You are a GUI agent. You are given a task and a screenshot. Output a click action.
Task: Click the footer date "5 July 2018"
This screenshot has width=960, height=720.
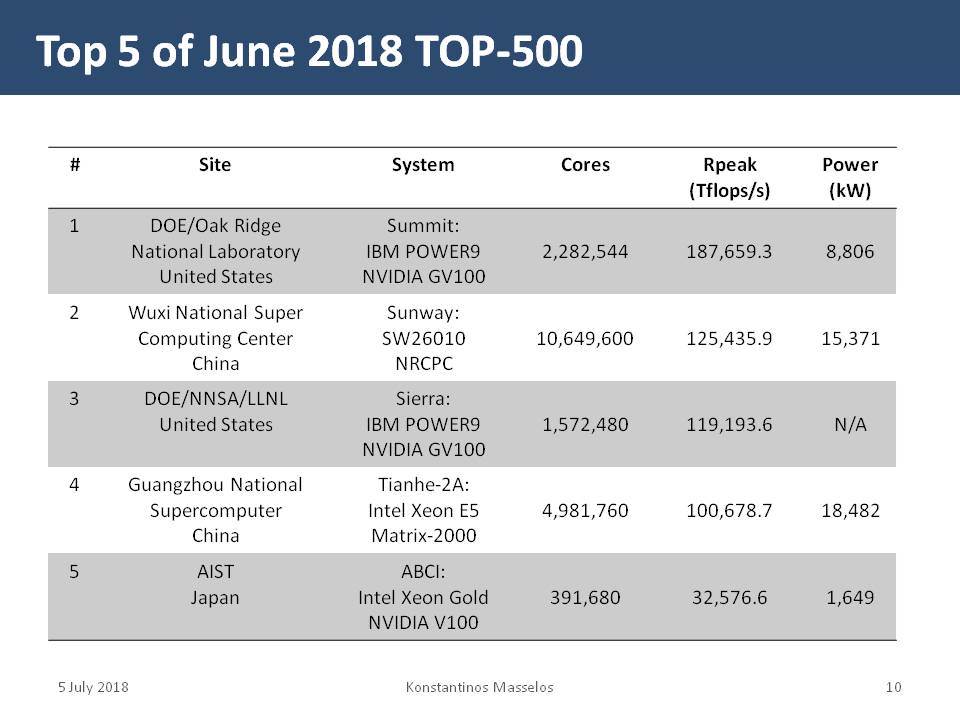(x=93, y=688)
